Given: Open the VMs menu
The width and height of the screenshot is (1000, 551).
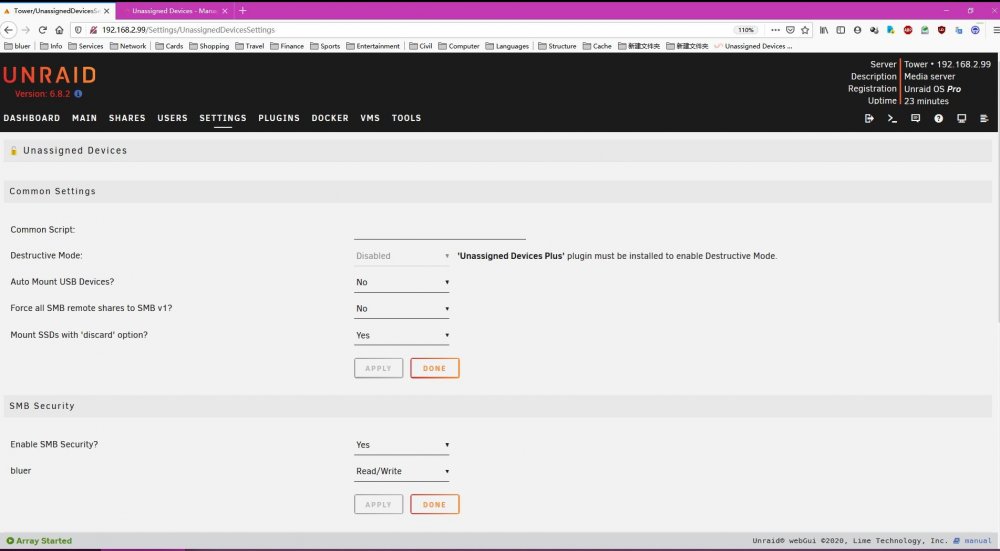Looking at the screenshot, I should coord(370,118).
